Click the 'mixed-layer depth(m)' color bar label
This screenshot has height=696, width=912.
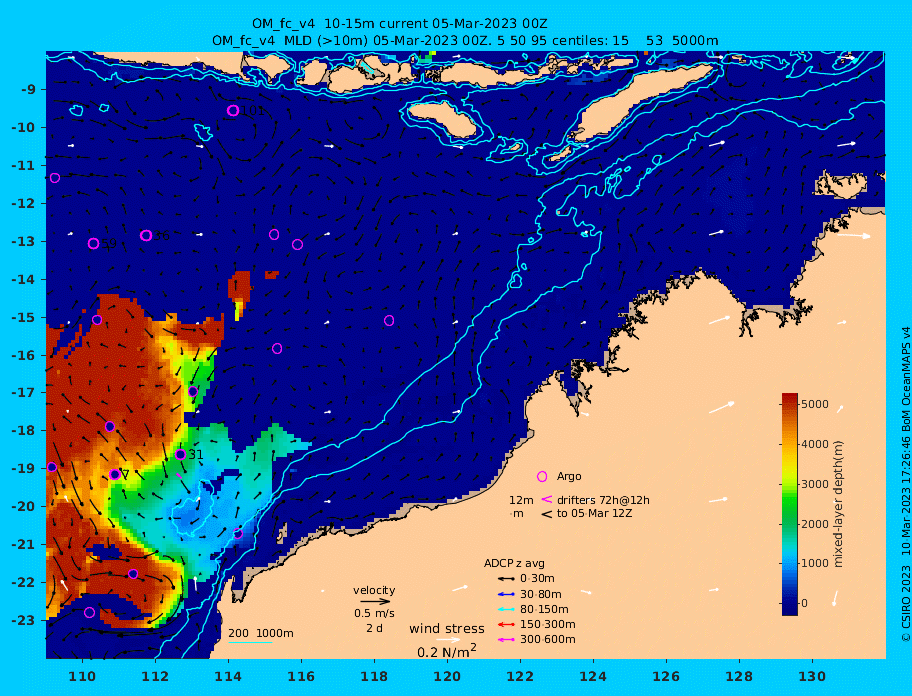pyautogui.click(x=838, y=504)
